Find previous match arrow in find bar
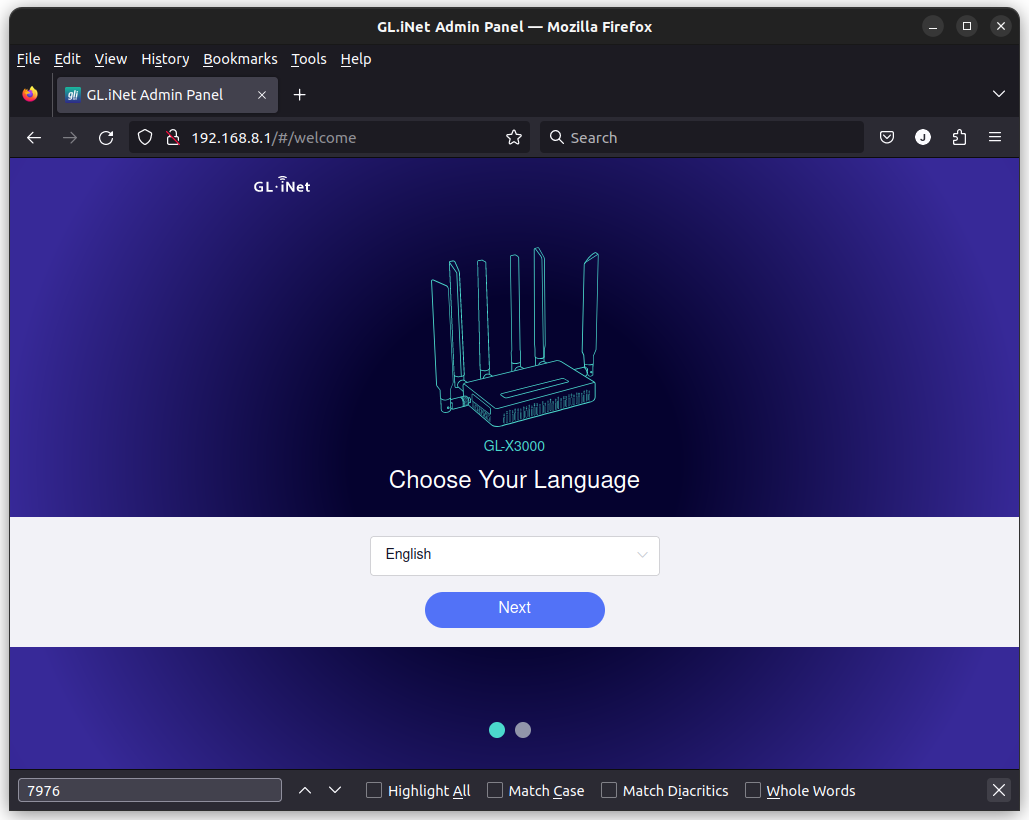The image size is (1029, 820). tap(304, 790)
